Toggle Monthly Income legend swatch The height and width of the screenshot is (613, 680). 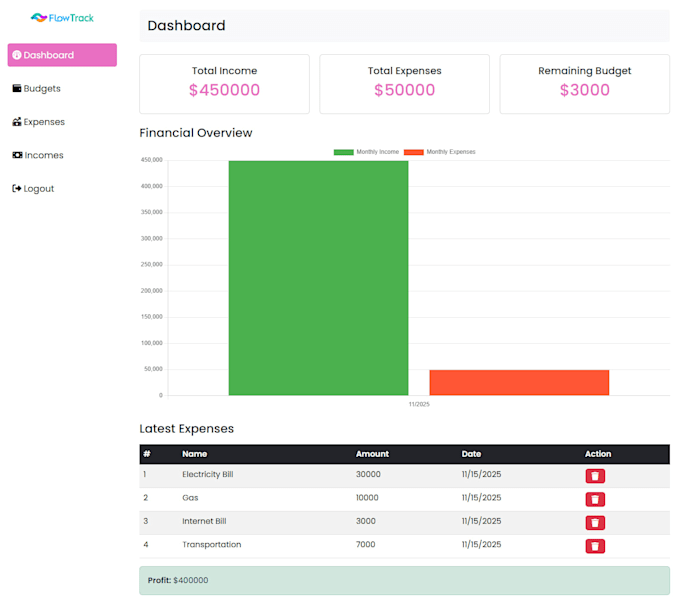pos(343,152)
